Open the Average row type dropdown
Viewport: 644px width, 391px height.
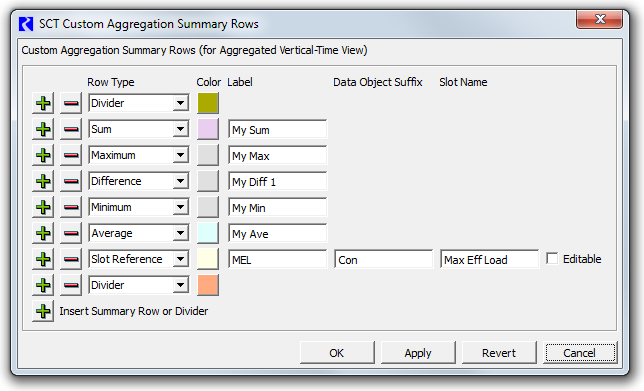pyautogui.click(x=180, y=233)
